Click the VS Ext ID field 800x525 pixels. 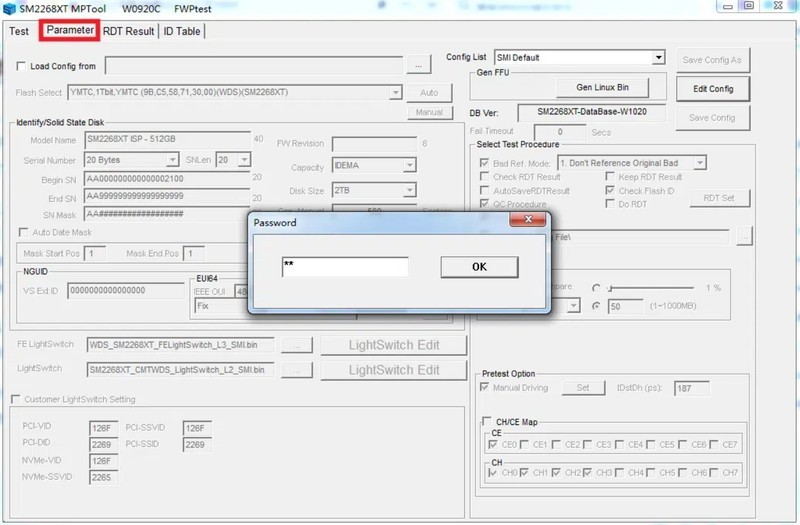[126, 291]
